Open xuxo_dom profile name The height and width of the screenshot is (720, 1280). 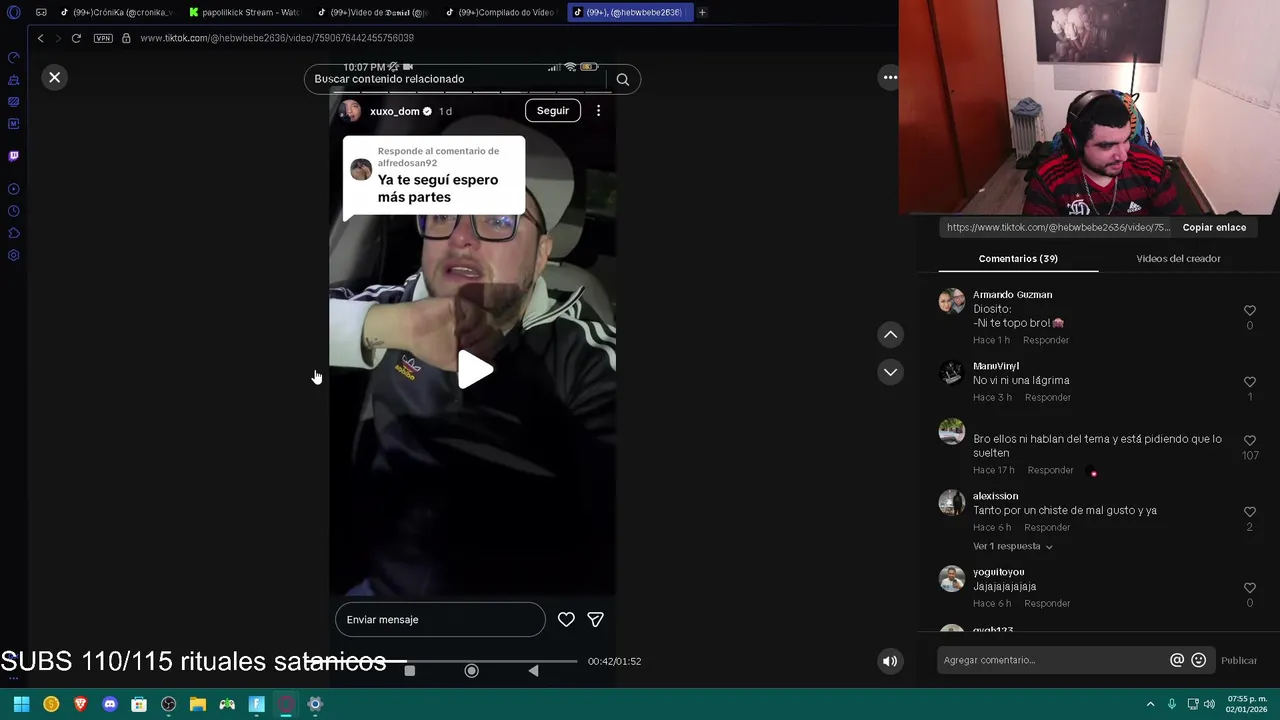[395, 111]
